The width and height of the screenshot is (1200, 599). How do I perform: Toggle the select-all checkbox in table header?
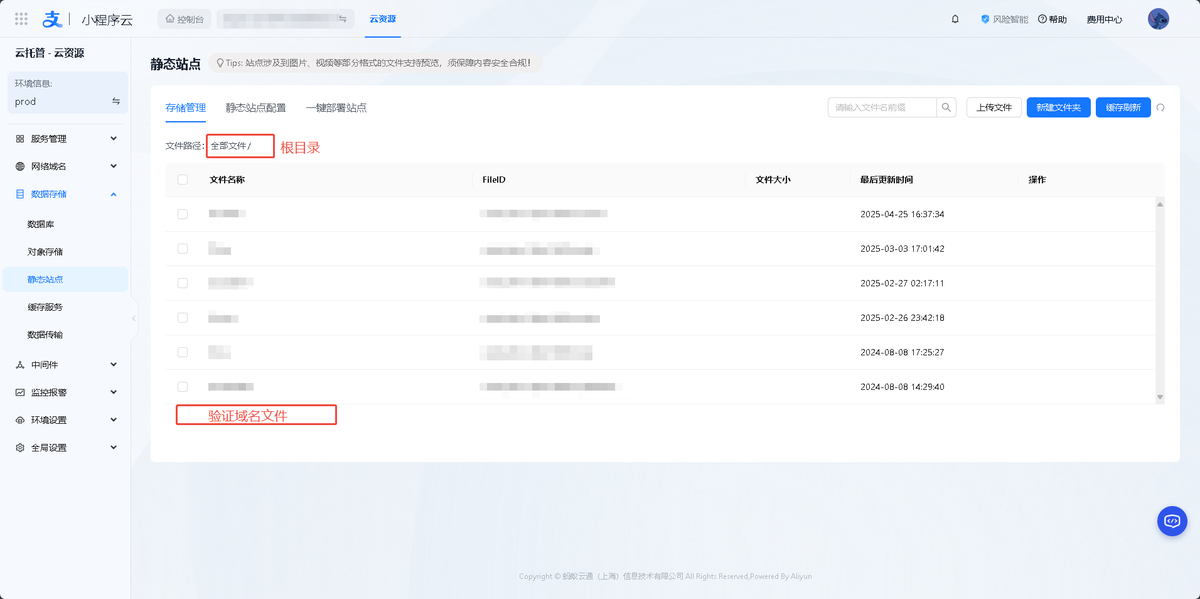click(x=182, y=180)
